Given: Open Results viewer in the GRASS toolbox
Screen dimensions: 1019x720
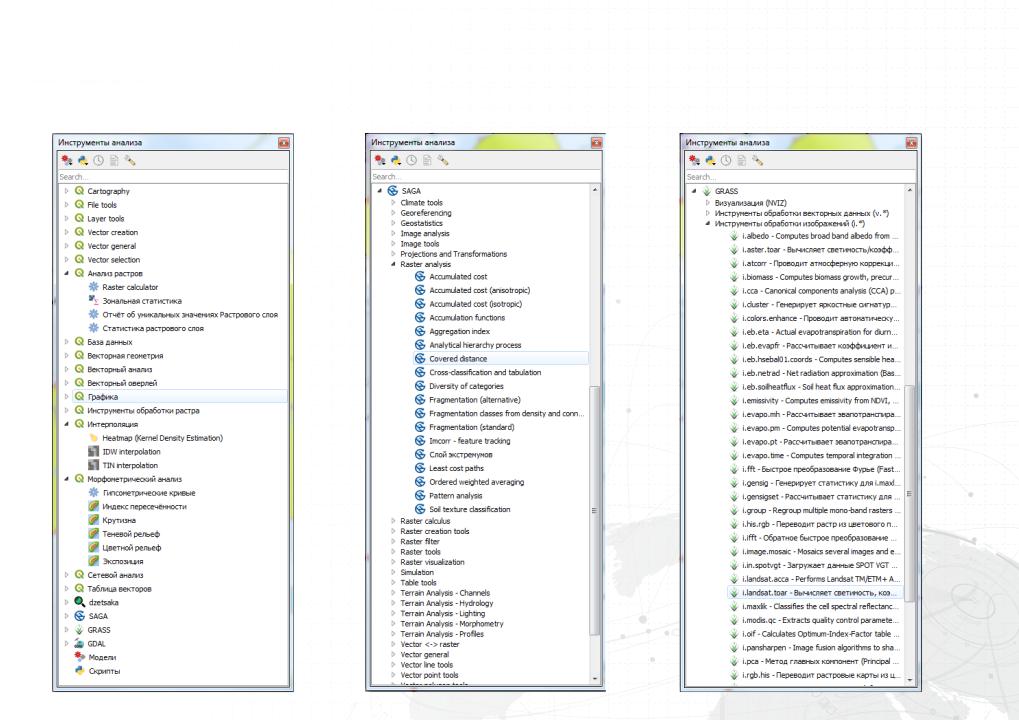Looking at the screenshot, I should [x=742, y=161].
